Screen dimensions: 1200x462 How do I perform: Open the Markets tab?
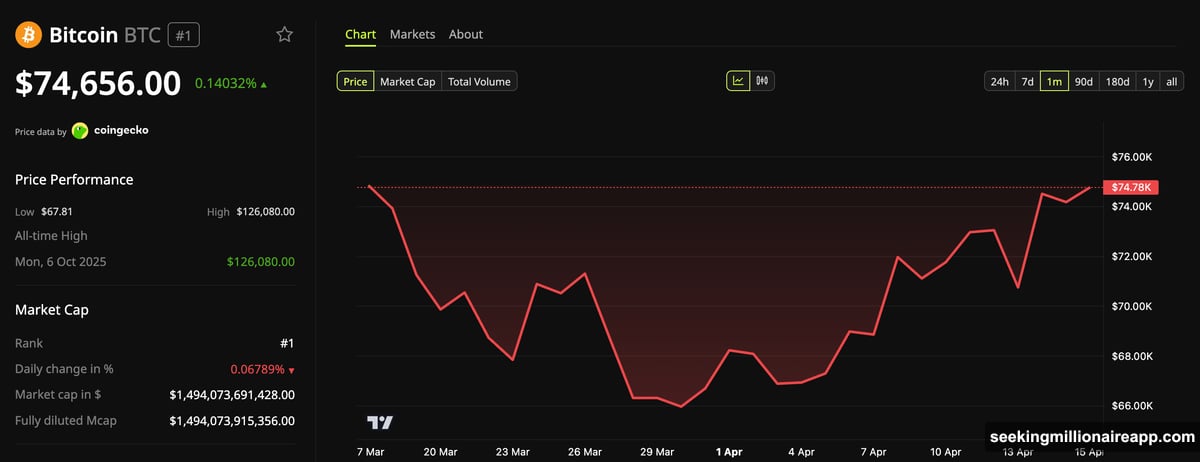(x=412, y=34)
